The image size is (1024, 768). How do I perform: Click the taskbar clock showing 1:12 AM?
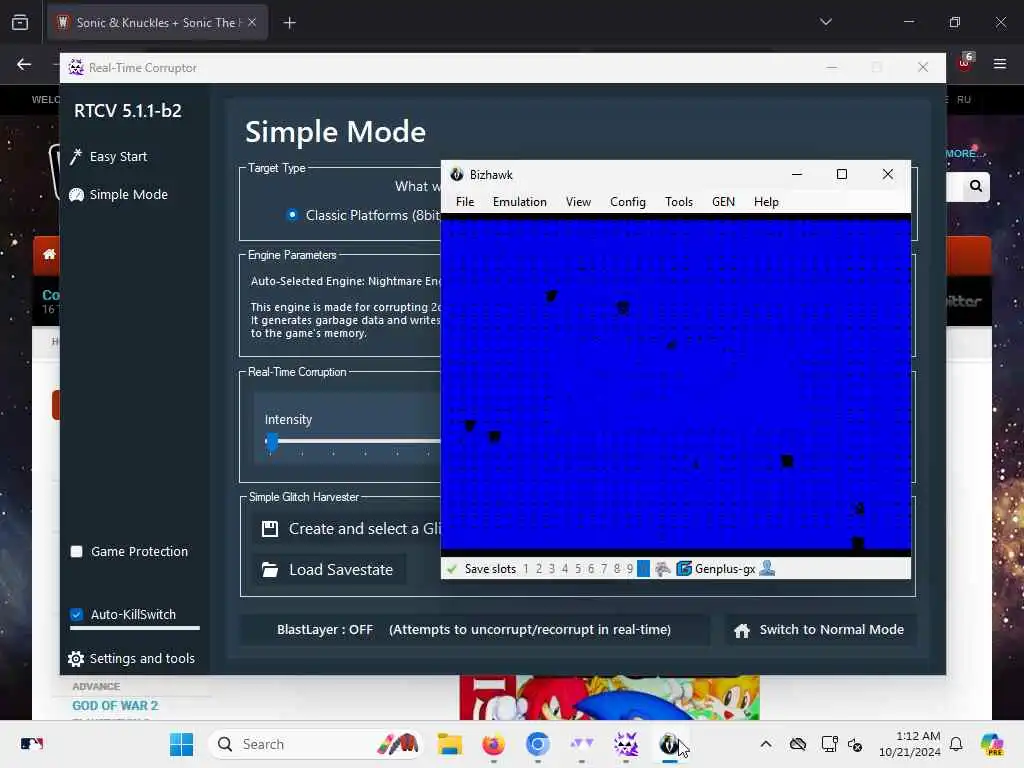tap(910, 744)
